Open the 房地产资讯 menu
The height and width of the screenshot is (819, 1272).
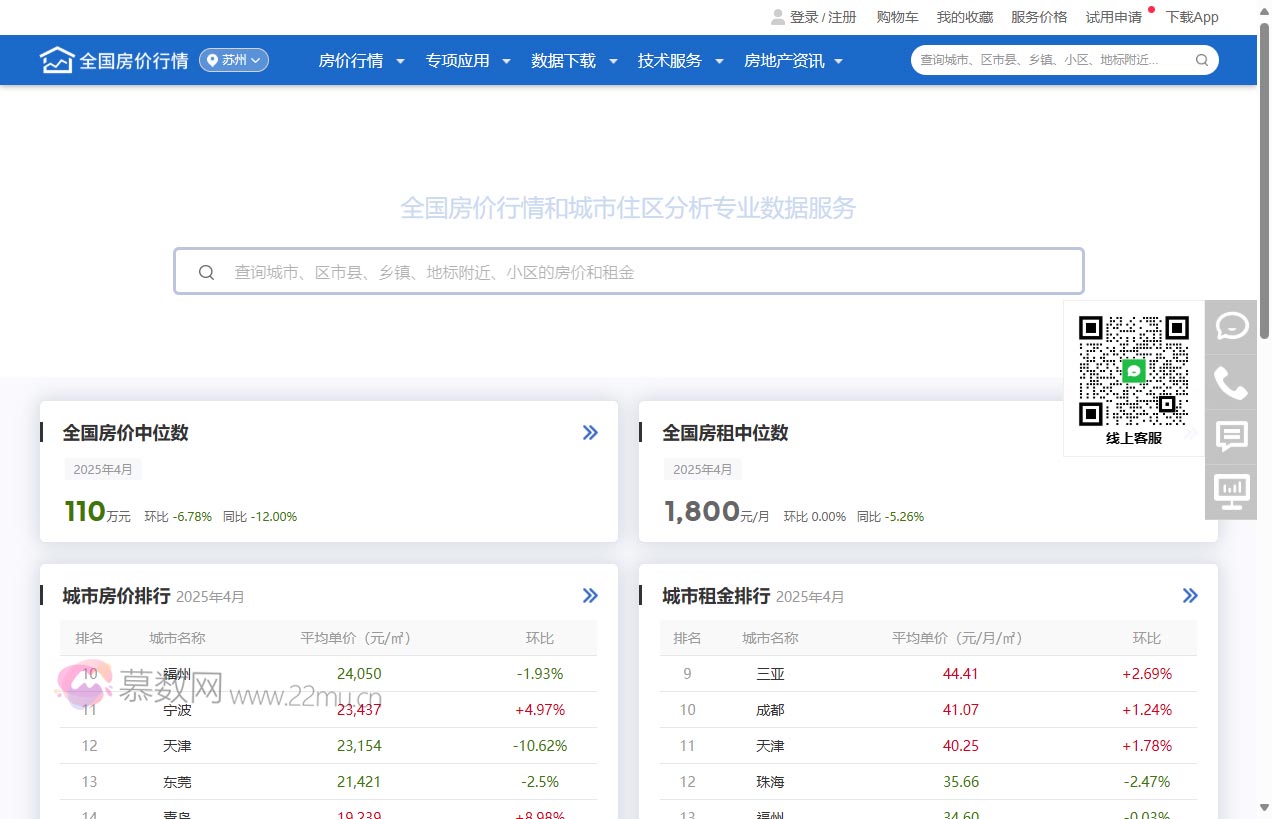pos(784,60)
